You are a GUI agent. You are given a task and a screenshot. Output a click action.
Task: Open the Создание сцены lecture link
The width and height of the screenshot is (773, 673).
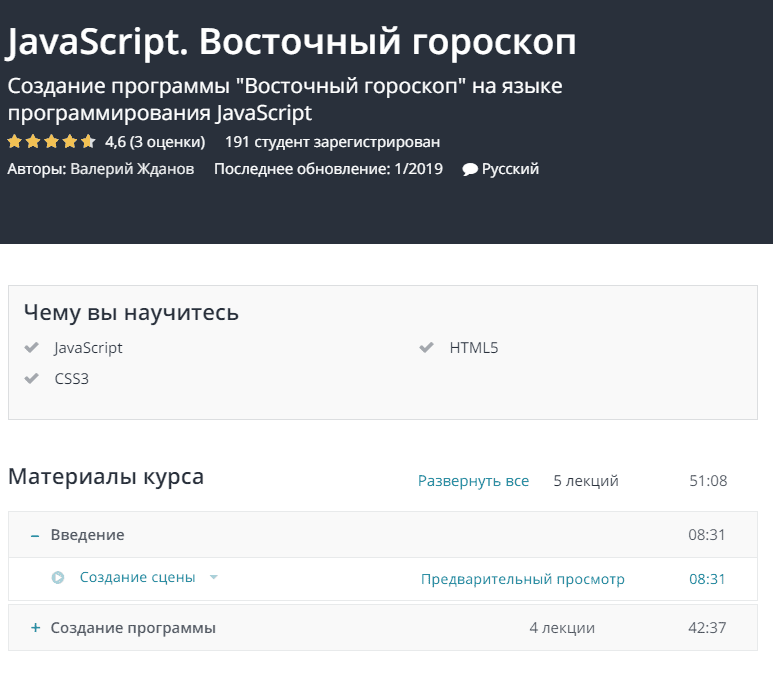tap(137, 578)
